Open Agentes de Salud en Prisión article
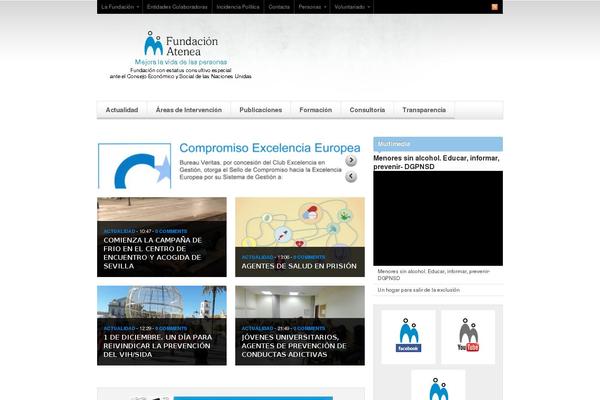This screenshot has width=600, height=400. [299, 266]
